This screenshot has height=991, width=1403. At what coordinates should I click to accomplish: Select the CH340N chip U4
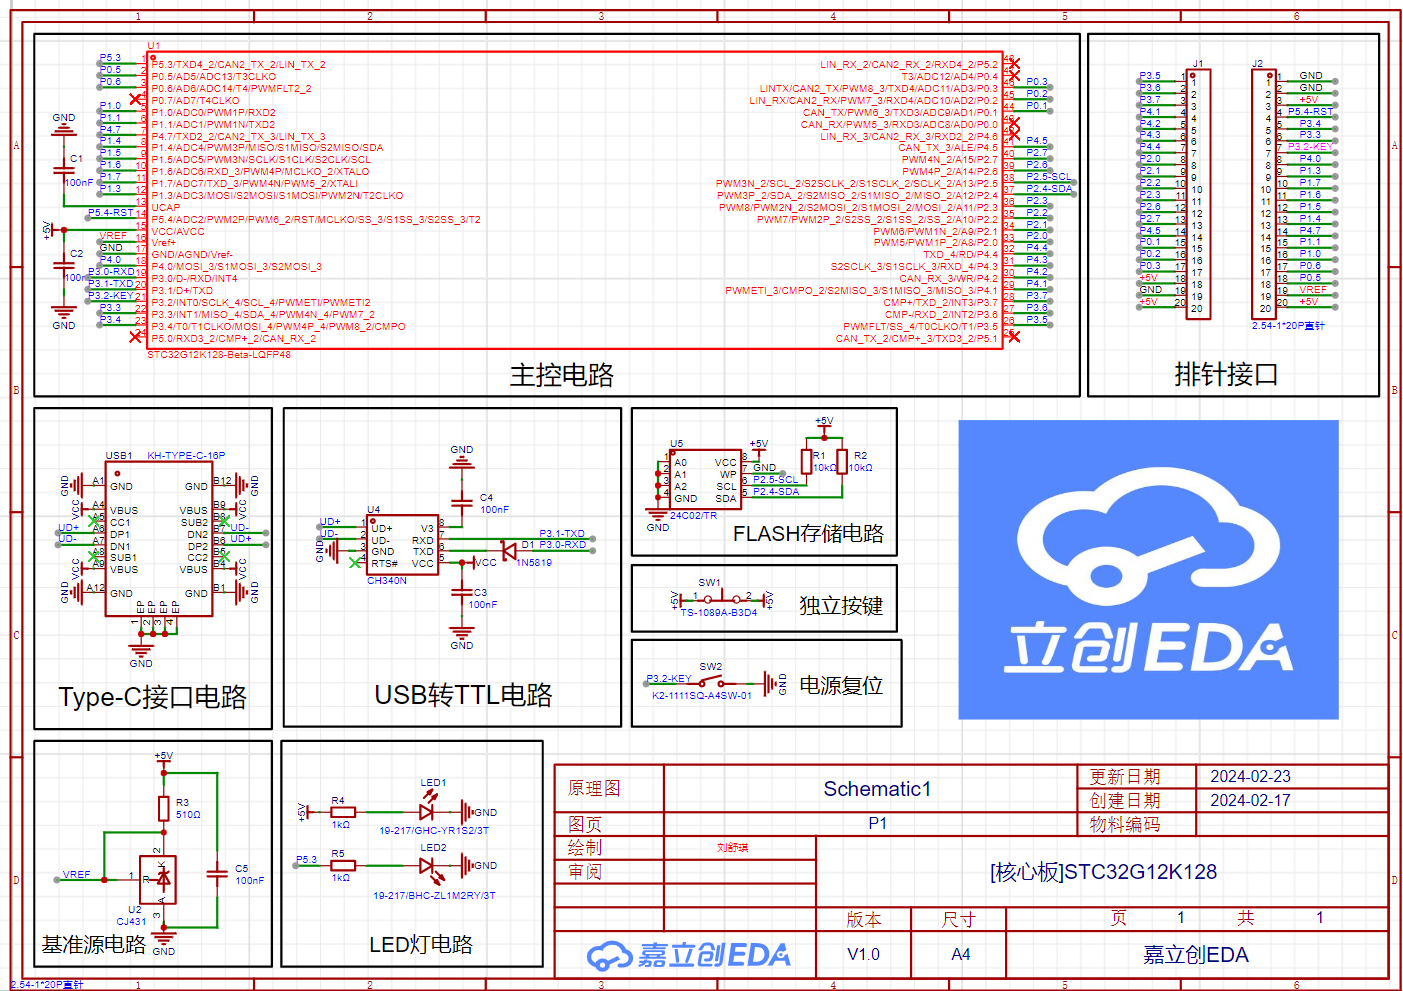coord(402,546)
